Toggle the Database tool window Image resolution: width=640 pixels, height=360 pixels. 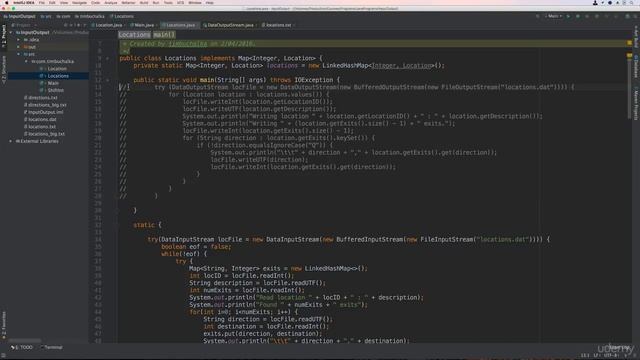click(x=636, y=67)
